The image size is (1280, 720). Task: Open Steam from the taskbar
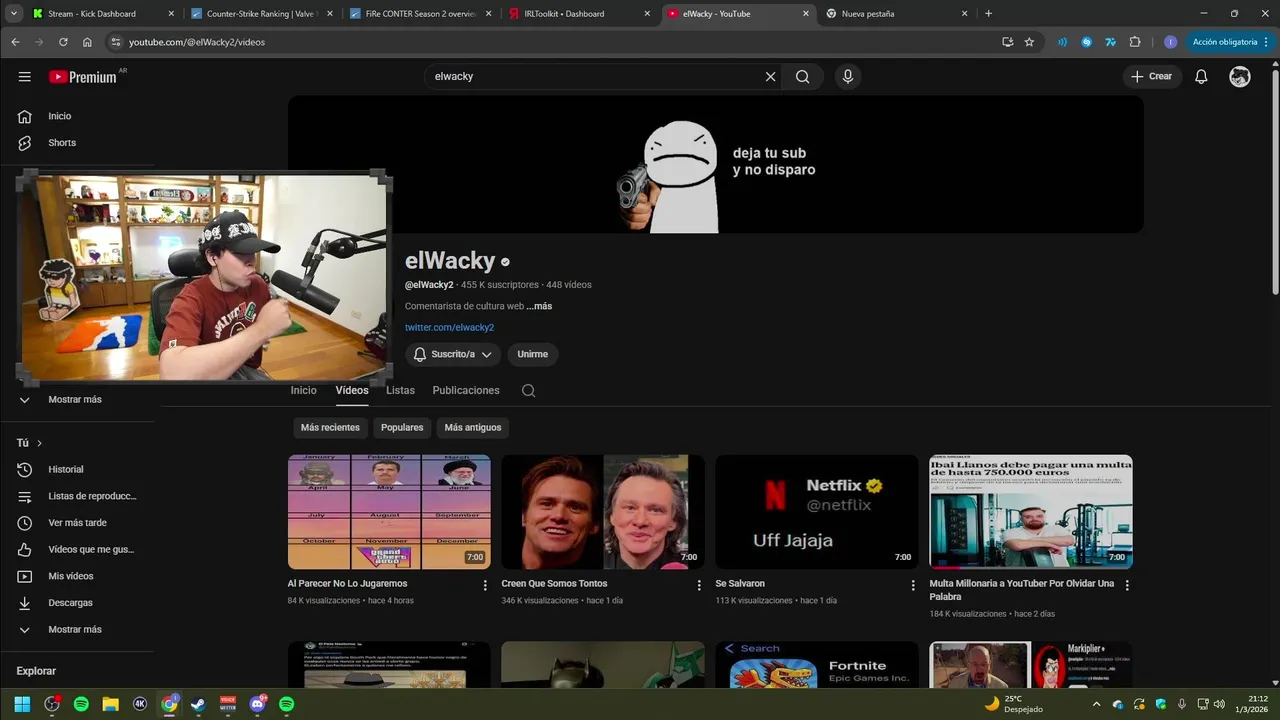[x=198, y=704]
